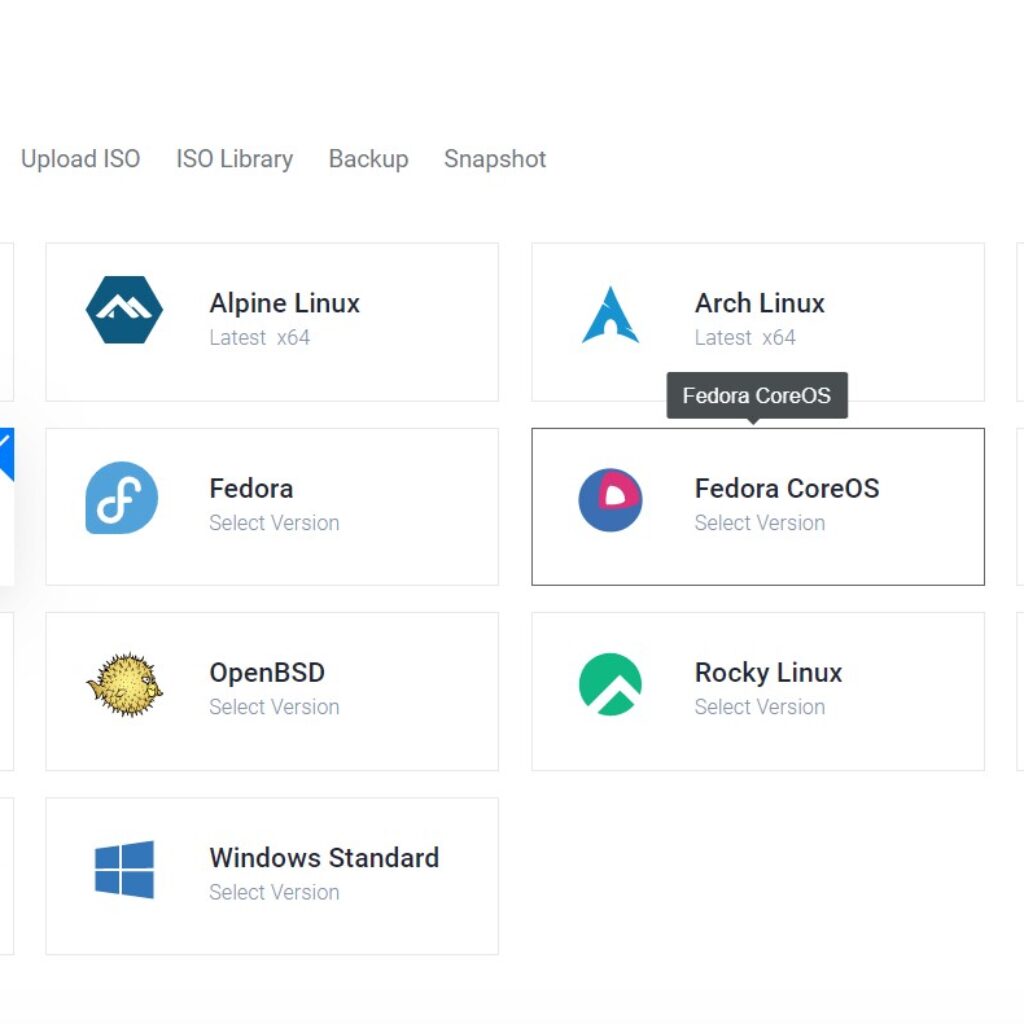Click the Alpine Linux hexagon mountain logo

[x=124, y=310]
